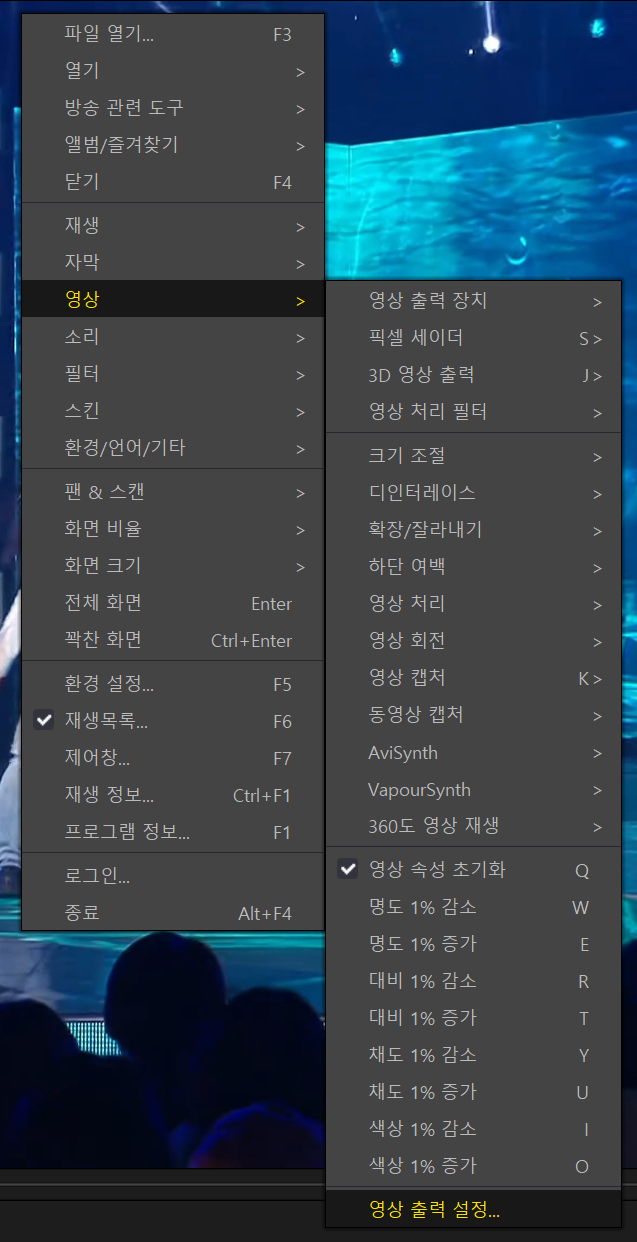Open 영상 처리 필터 submenu

pyautogui.click(x=473, y=412)
